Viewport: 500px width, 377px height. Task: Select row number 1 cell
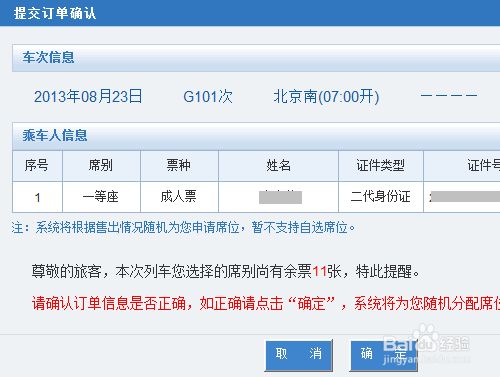[x=37, y=197]
